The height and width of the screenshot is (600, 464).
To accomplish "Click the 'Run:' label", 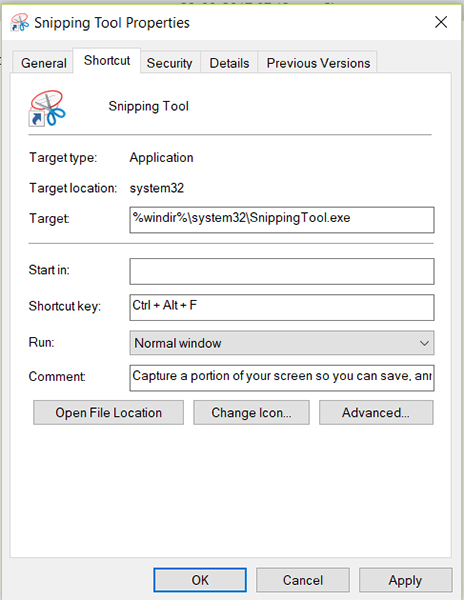I will click(x=41, y=342).
